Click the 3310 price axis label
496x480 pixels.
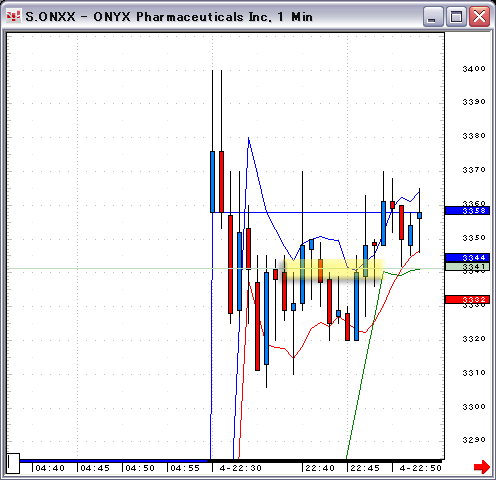click(x=474, y=373)
